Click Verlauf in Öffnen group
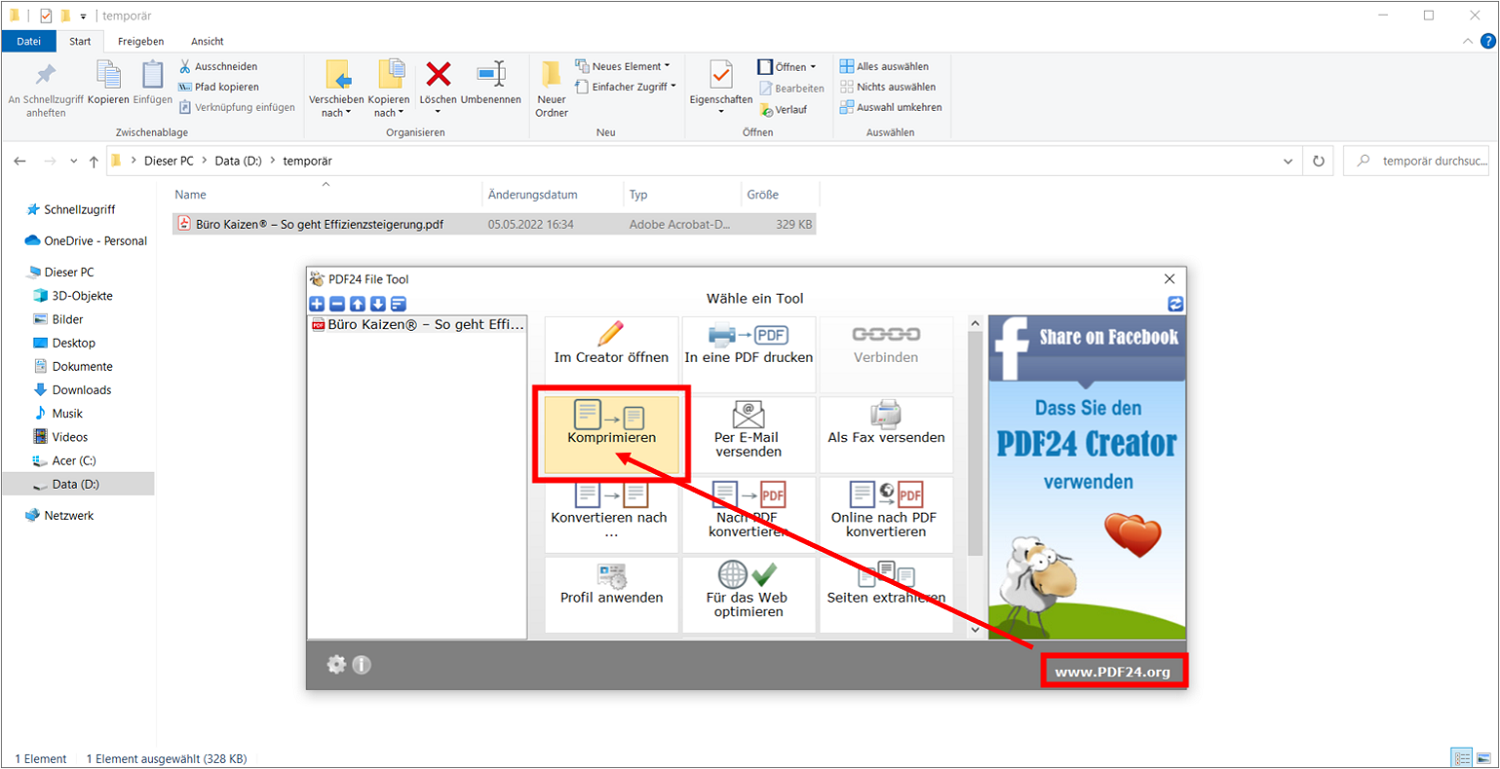 click(783, 109)
